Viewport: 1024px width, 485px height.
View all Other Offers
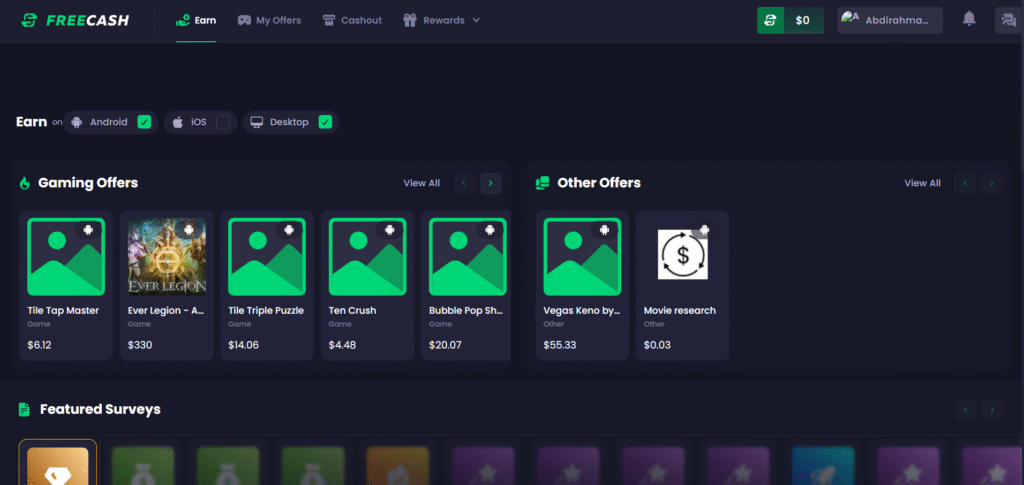tap(922, 183)
